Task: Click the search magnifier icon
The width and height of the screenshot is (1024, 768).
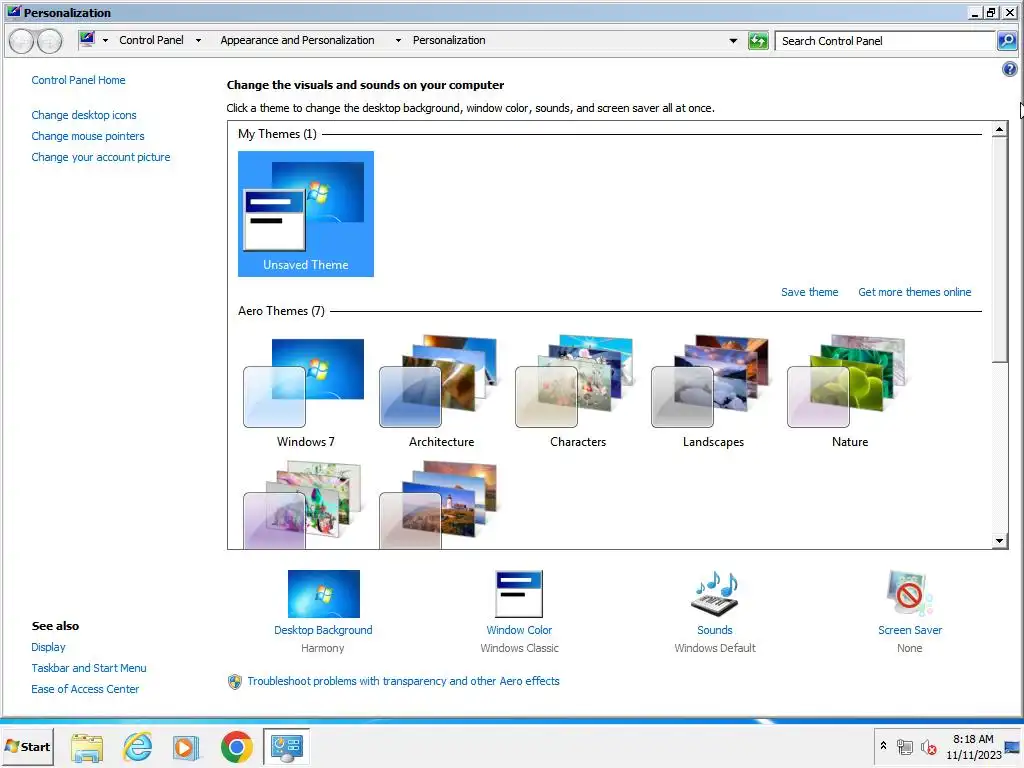Action: 1007,40
